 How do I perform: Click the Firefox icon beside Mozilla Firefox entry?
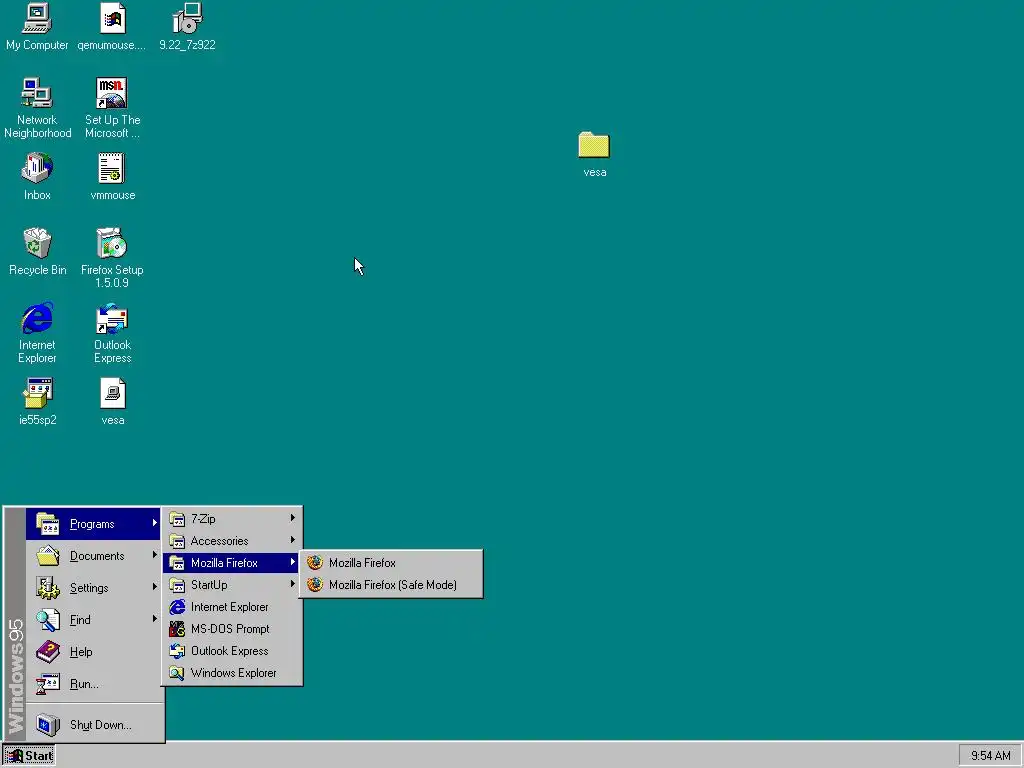315,562
